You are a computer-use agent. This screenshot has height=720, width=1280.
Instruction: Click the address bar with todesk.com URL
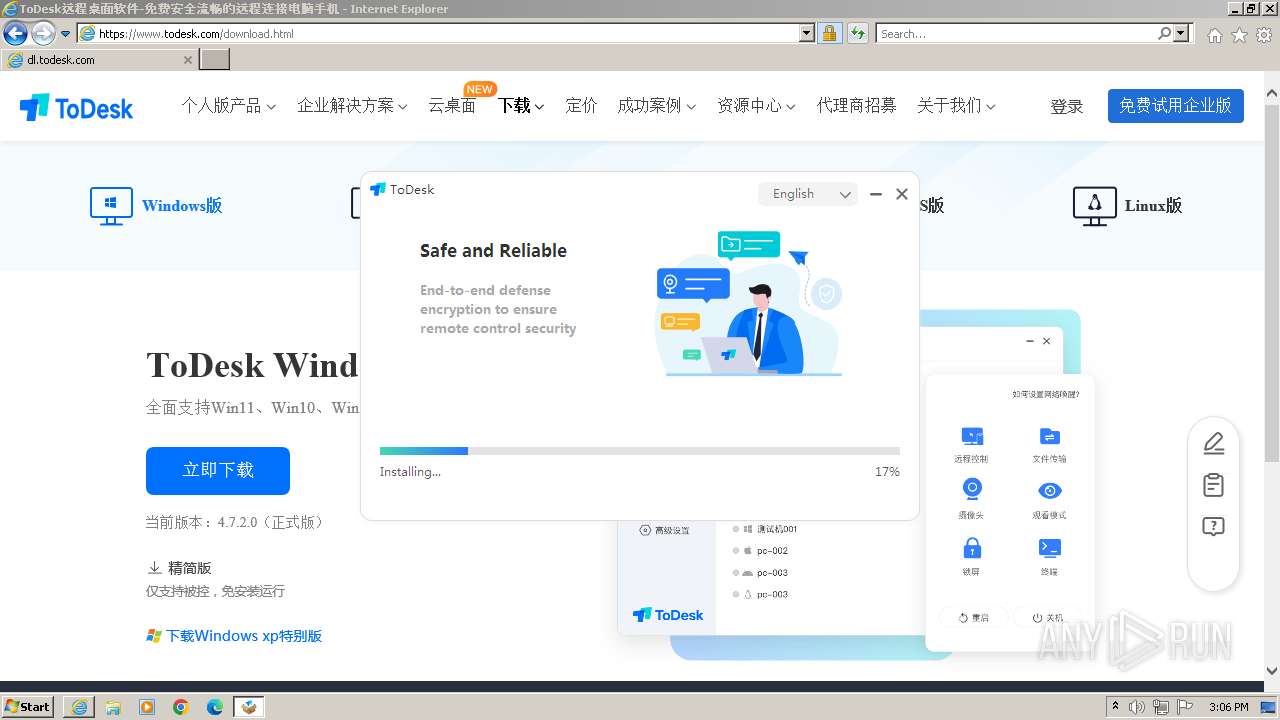pos(447,33)
